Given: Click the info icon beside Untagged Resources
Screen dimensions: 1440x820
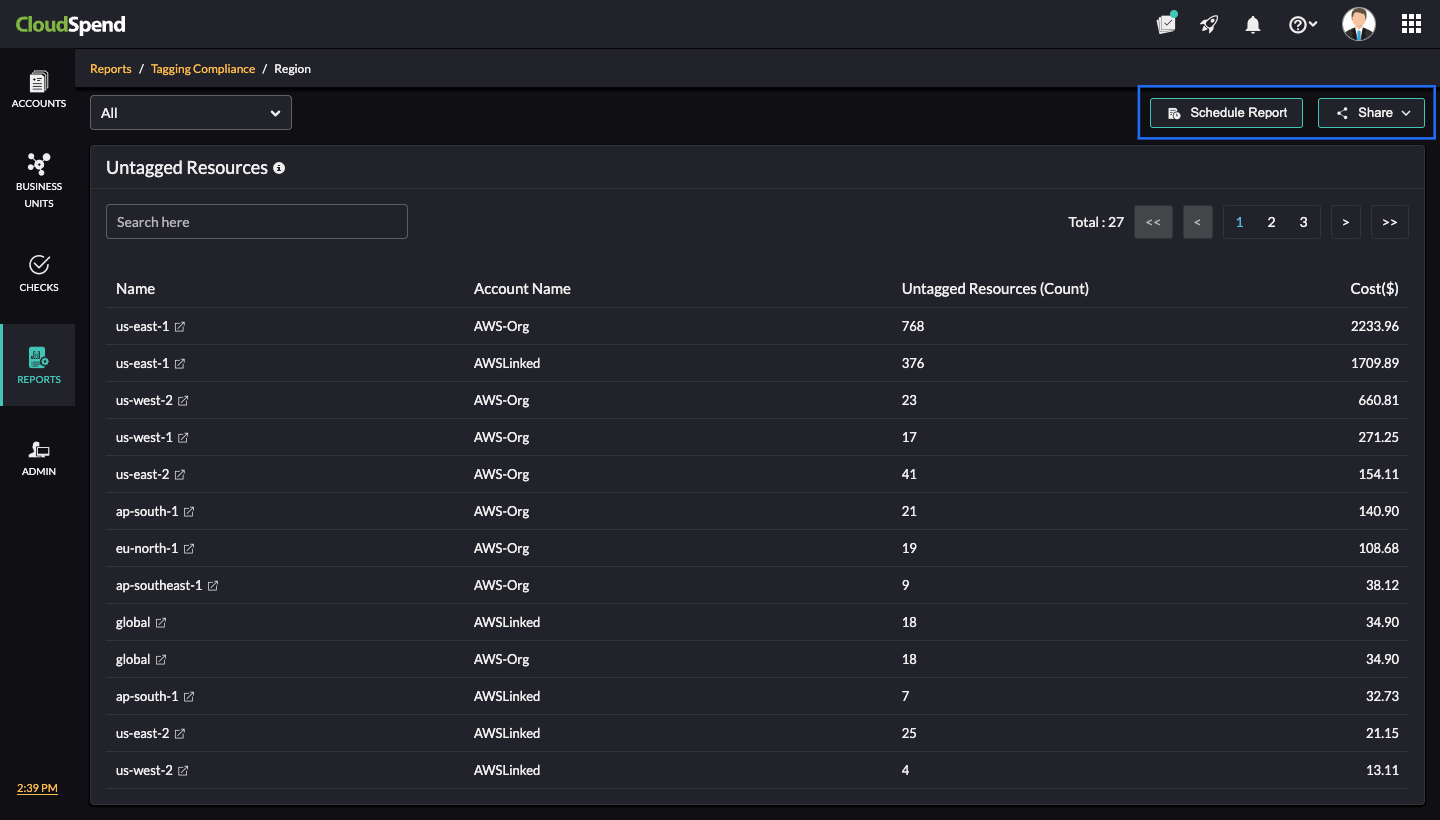Looking at the screenshot, I should pos(279,168).
